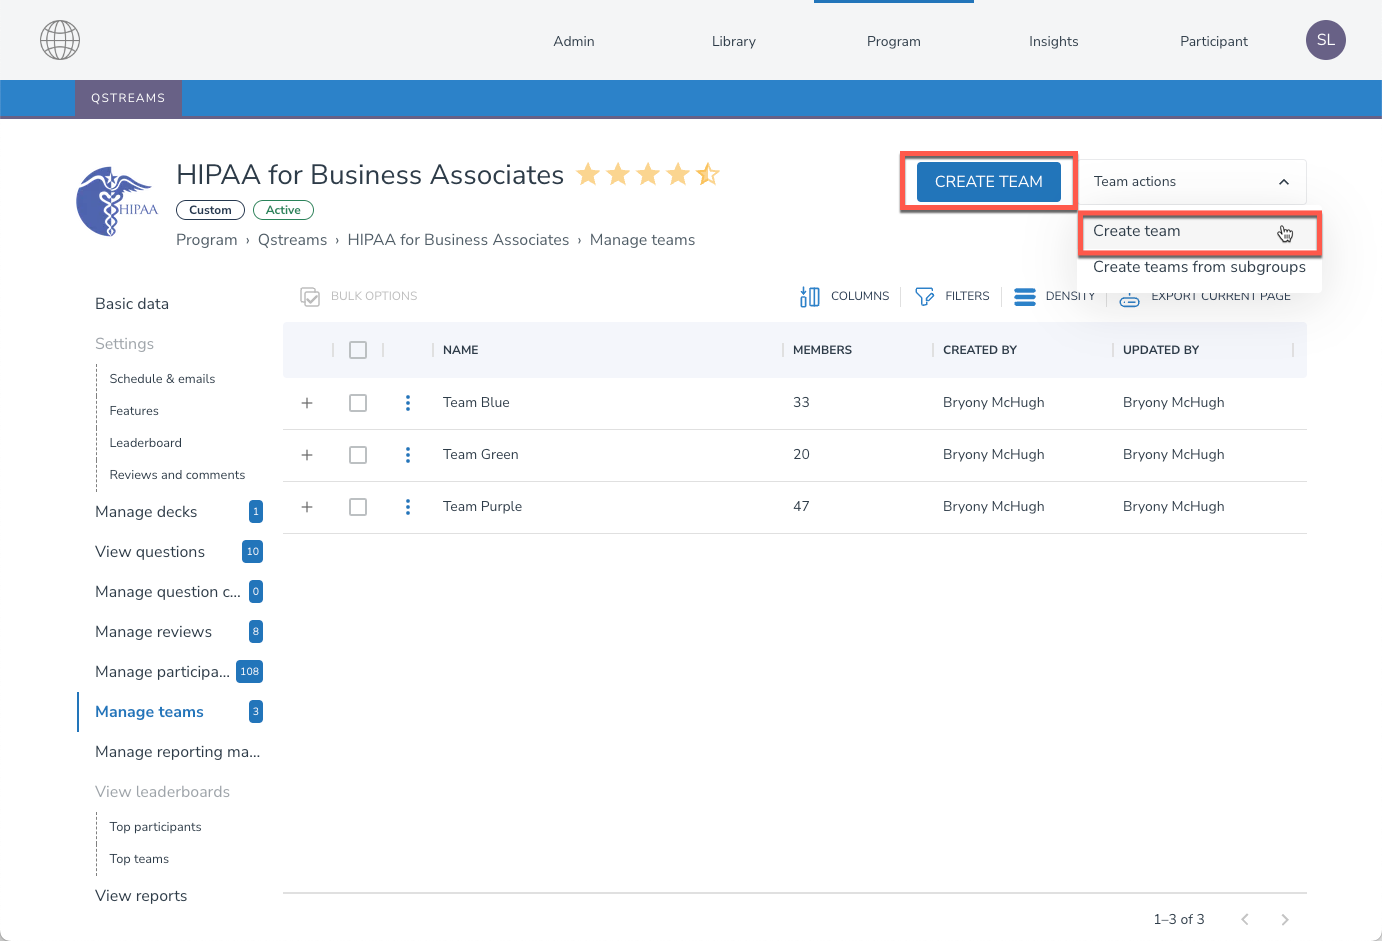This screenshot has height=941, width=1382.
Task: Click the Manage question badge showing 0
Action: point(256,592)
